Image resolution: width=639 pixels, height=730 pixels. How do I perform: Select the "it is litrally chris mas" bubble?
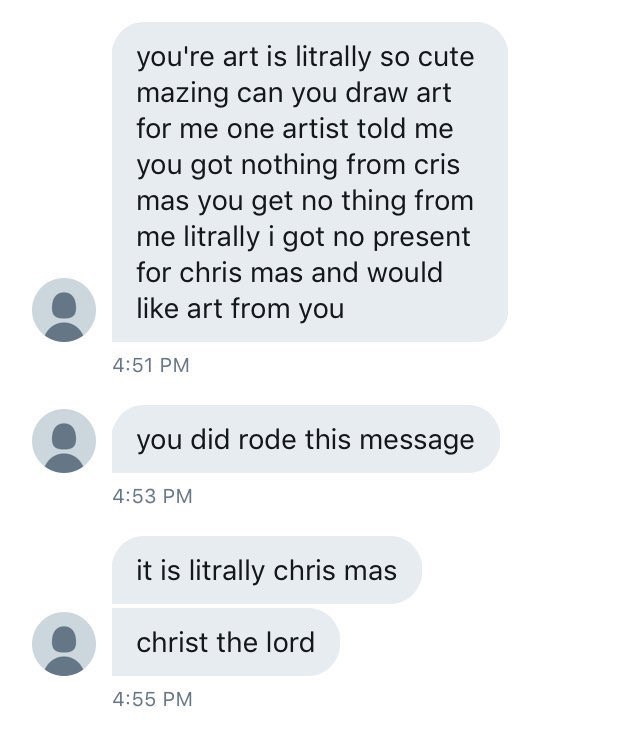click(266, 571)
